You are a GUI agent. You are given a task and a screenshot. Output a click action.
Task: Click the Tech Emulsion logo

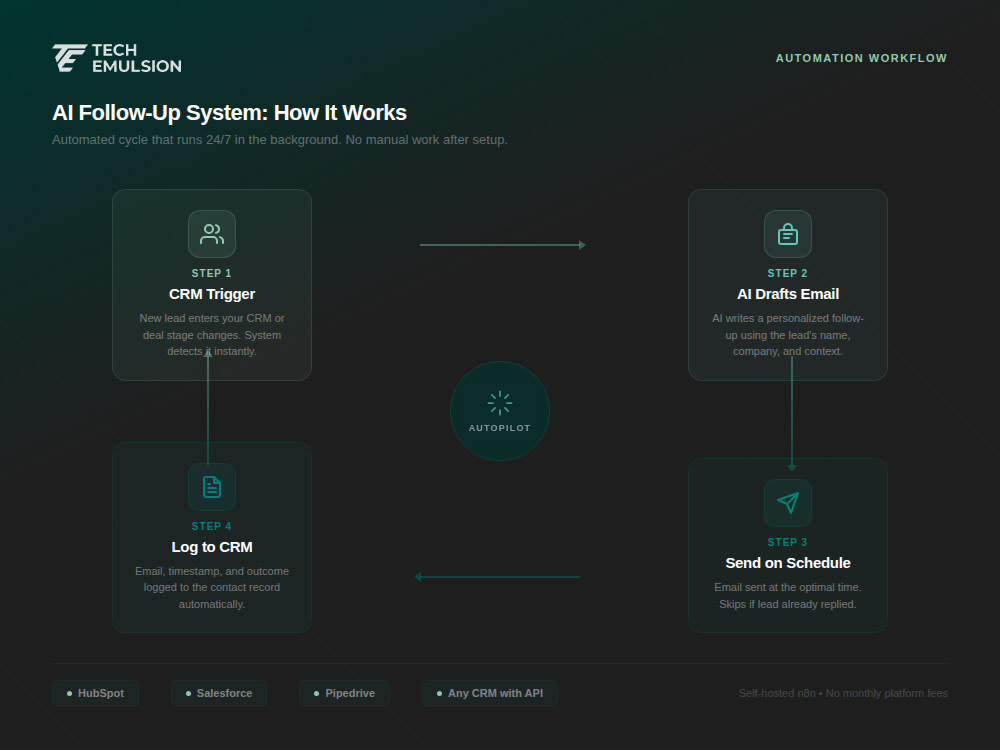117,58
